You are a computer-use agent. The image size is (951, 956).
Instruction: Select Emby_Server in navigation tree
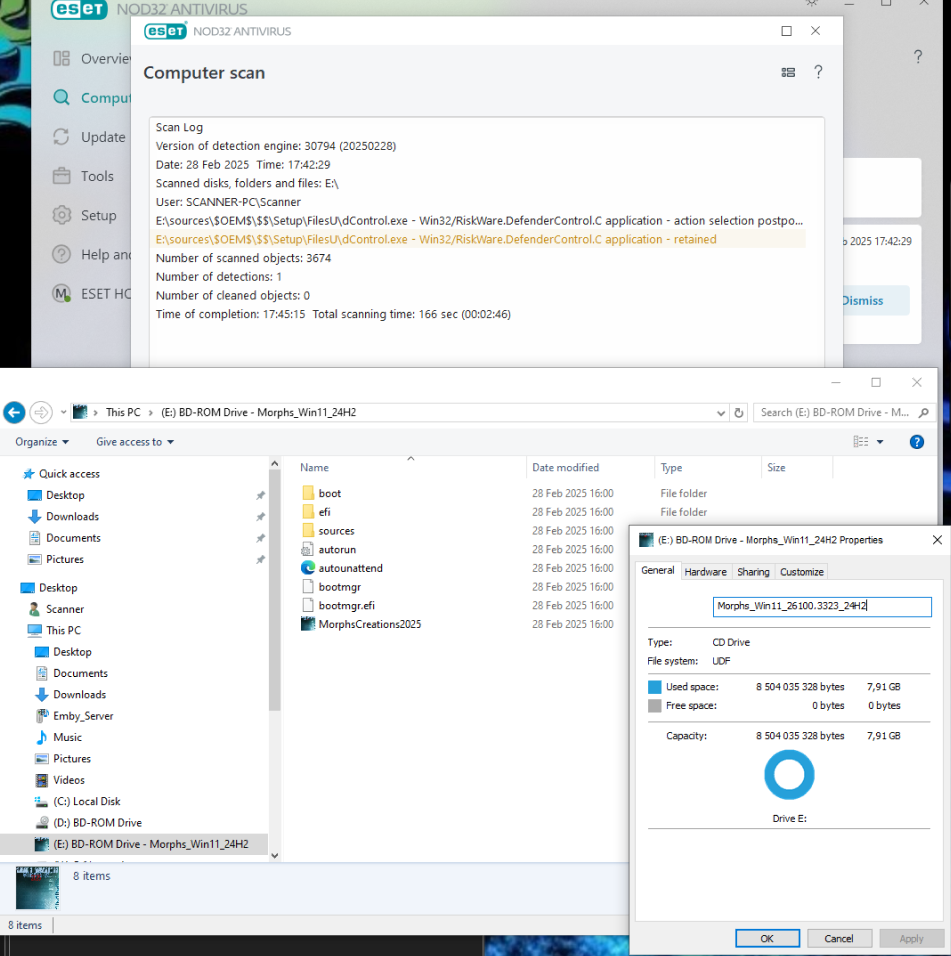83,716
